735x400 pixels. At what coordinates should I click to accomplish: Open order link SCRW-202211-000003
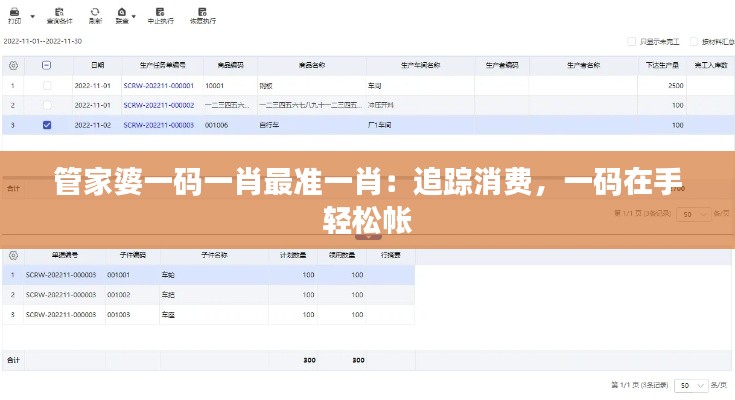(x=158, y=125)
